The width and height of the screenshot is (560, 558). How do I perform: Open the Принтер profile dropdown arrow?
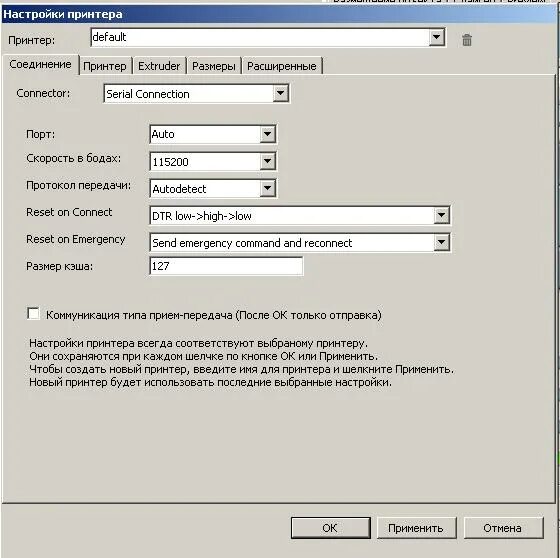click(x=436, y=37)
